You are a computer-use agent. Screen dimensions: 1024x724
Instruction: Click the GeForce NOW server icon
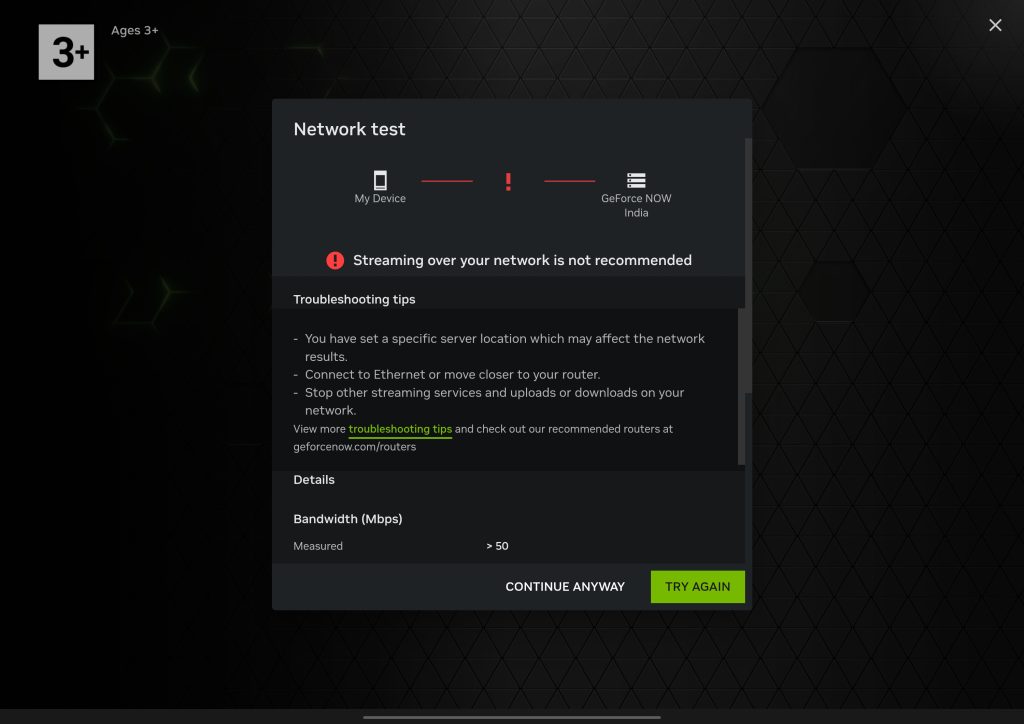(x=636, y=180)
